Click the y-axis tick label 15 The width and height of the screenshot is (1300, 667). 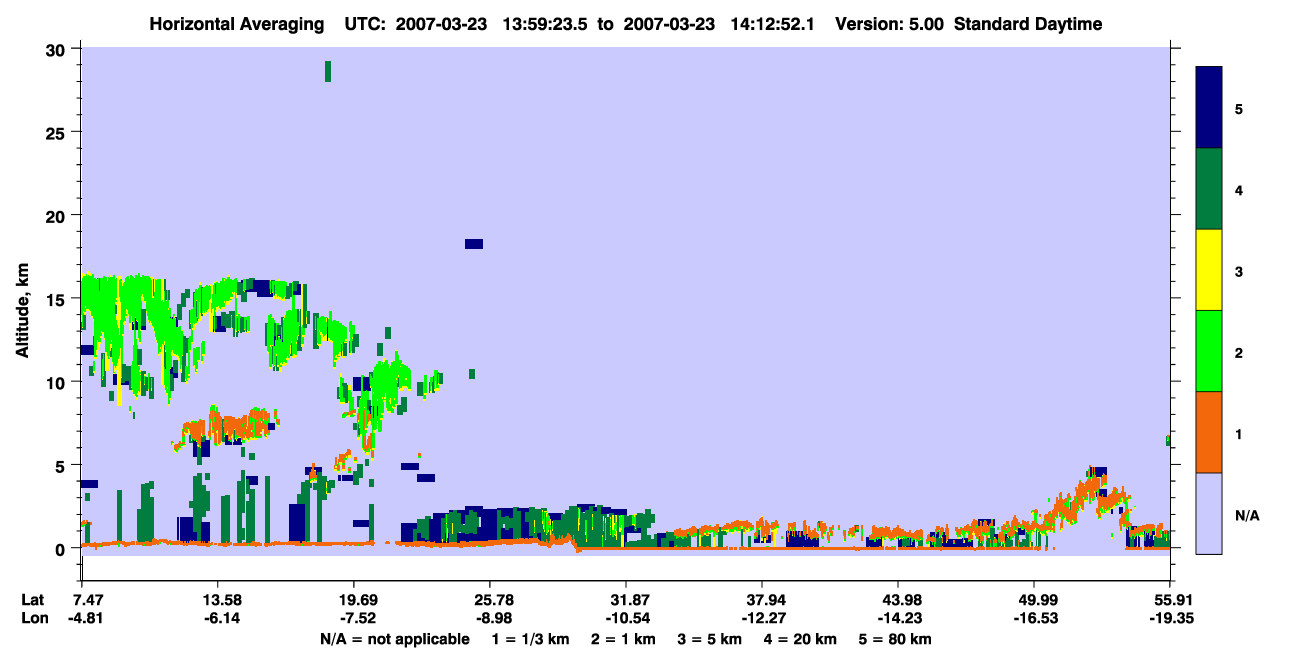coord(57,299)
